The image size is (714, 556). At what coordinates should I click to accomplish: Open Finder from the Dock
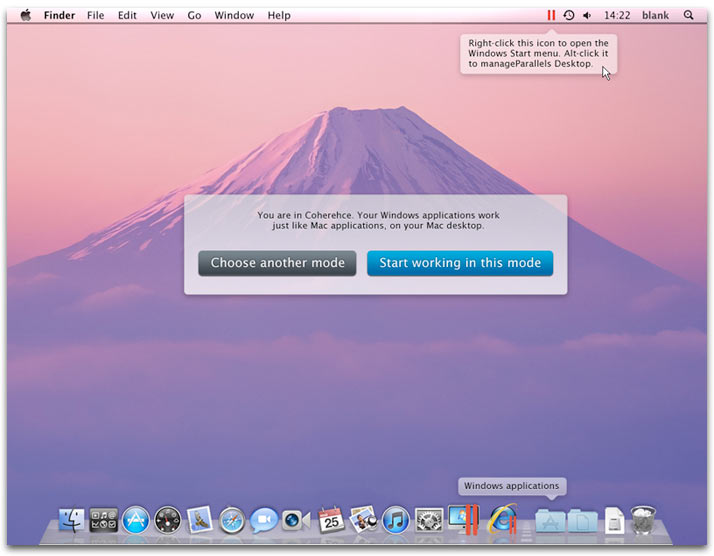71,519
